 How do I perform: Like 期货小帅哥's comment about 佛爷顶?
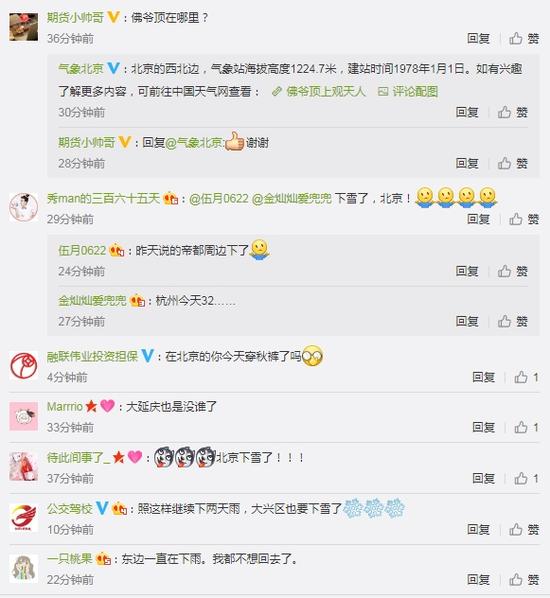click(x=524, y=39)
